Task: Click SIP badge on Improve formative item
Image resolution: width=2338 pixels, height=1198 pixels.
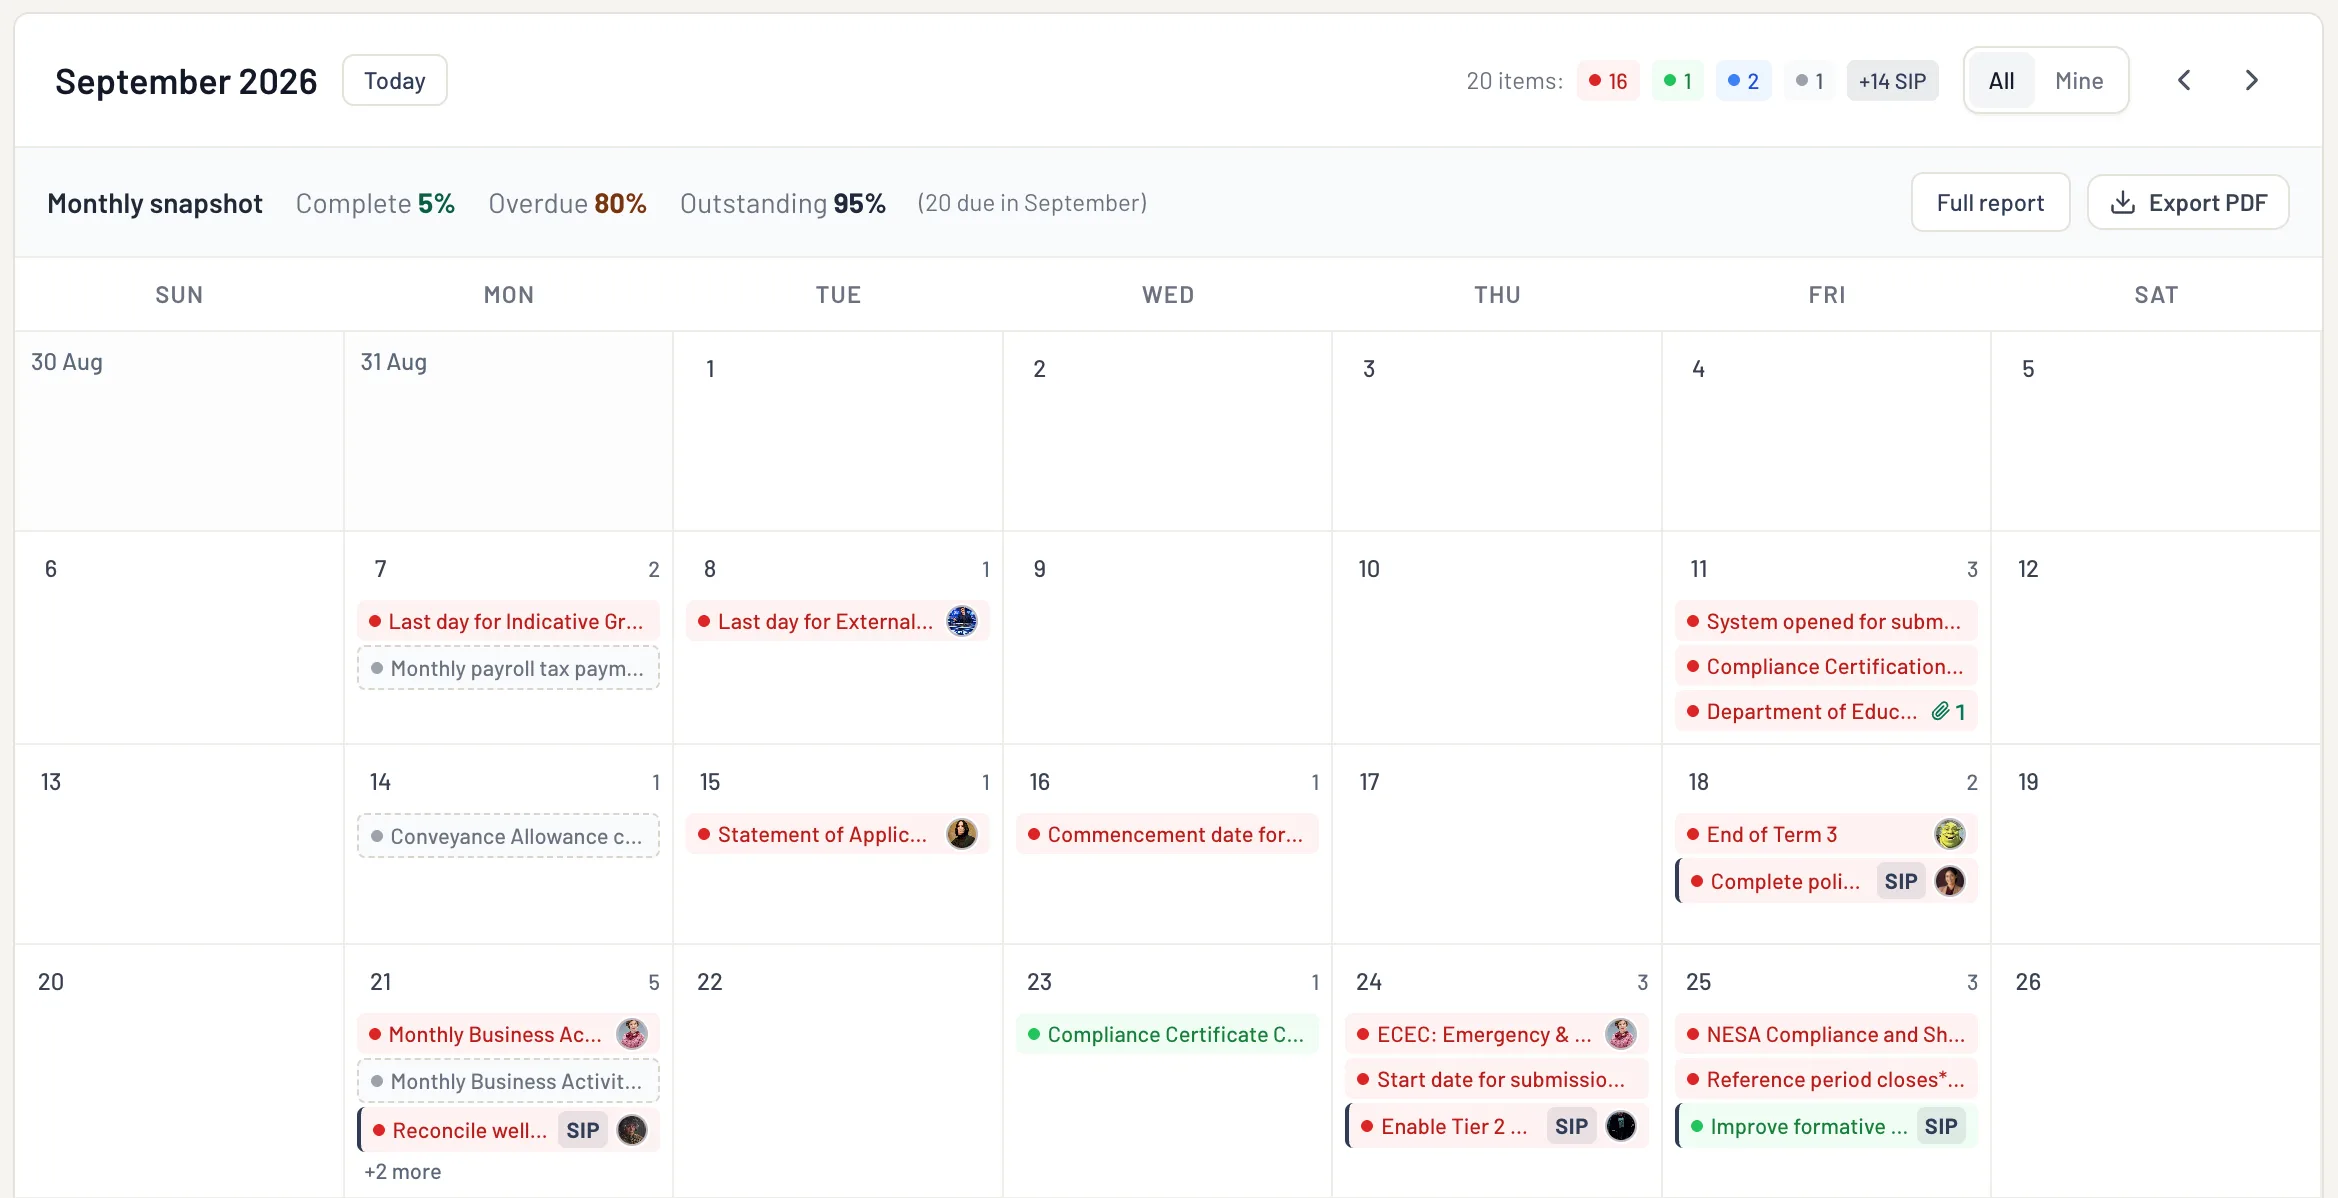Action: click(1941, 1126)
